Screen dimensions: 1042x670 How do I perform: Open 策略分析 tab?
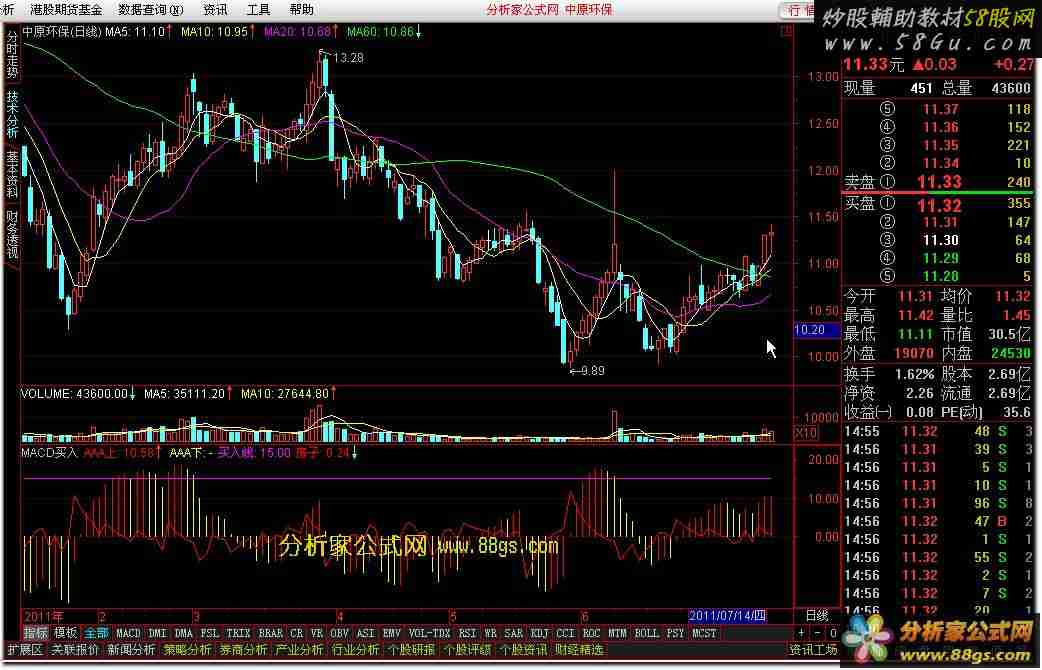click(x=188, y=649)
